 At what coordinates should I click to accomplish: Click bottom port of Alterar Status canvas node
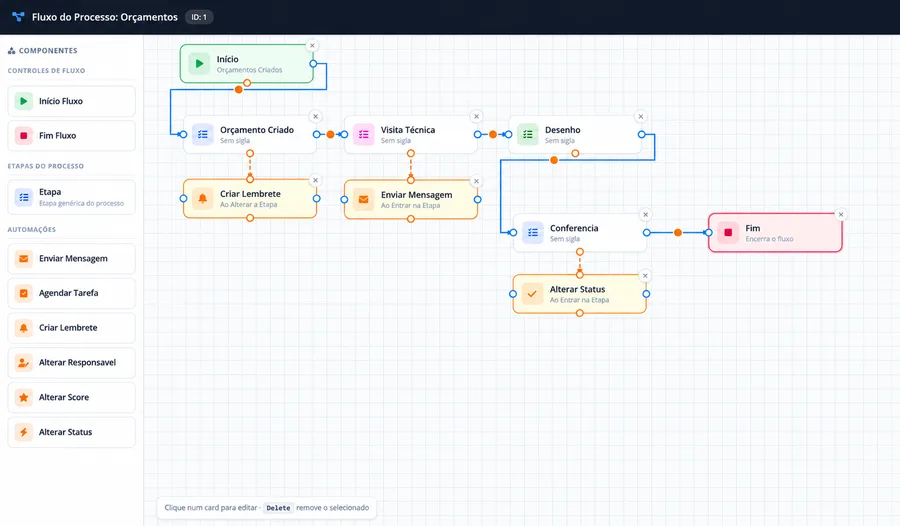click(580, 313)
